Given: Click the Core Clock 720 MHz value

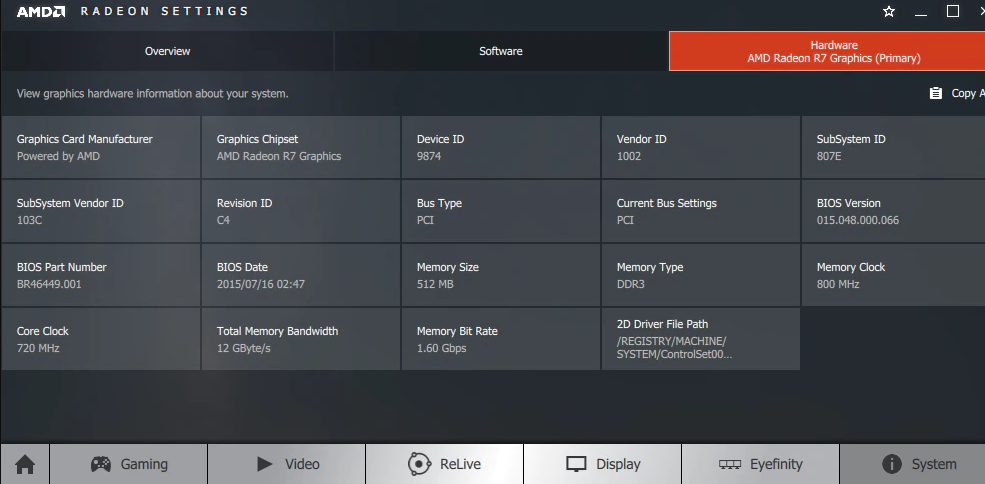Looking at the screenshot, I should [38, 348].
